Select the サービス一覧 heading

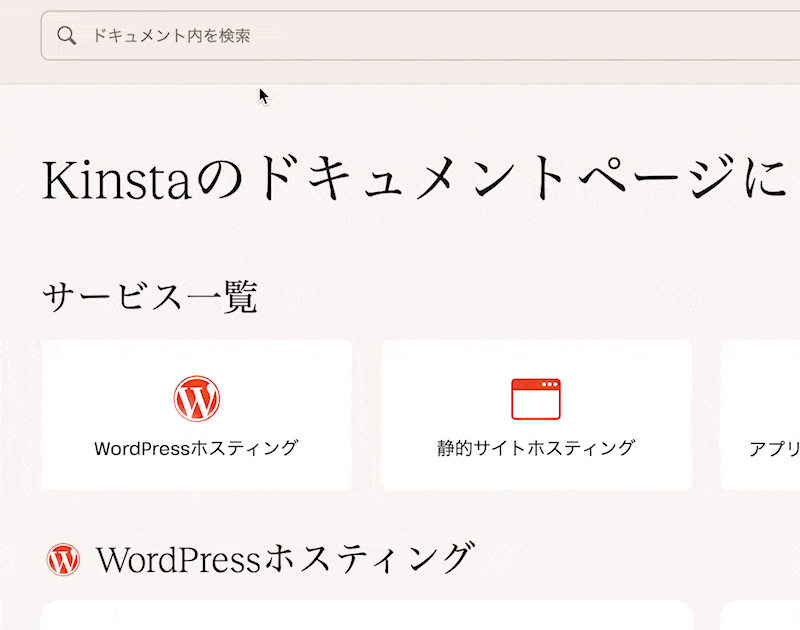coord(150,296)
